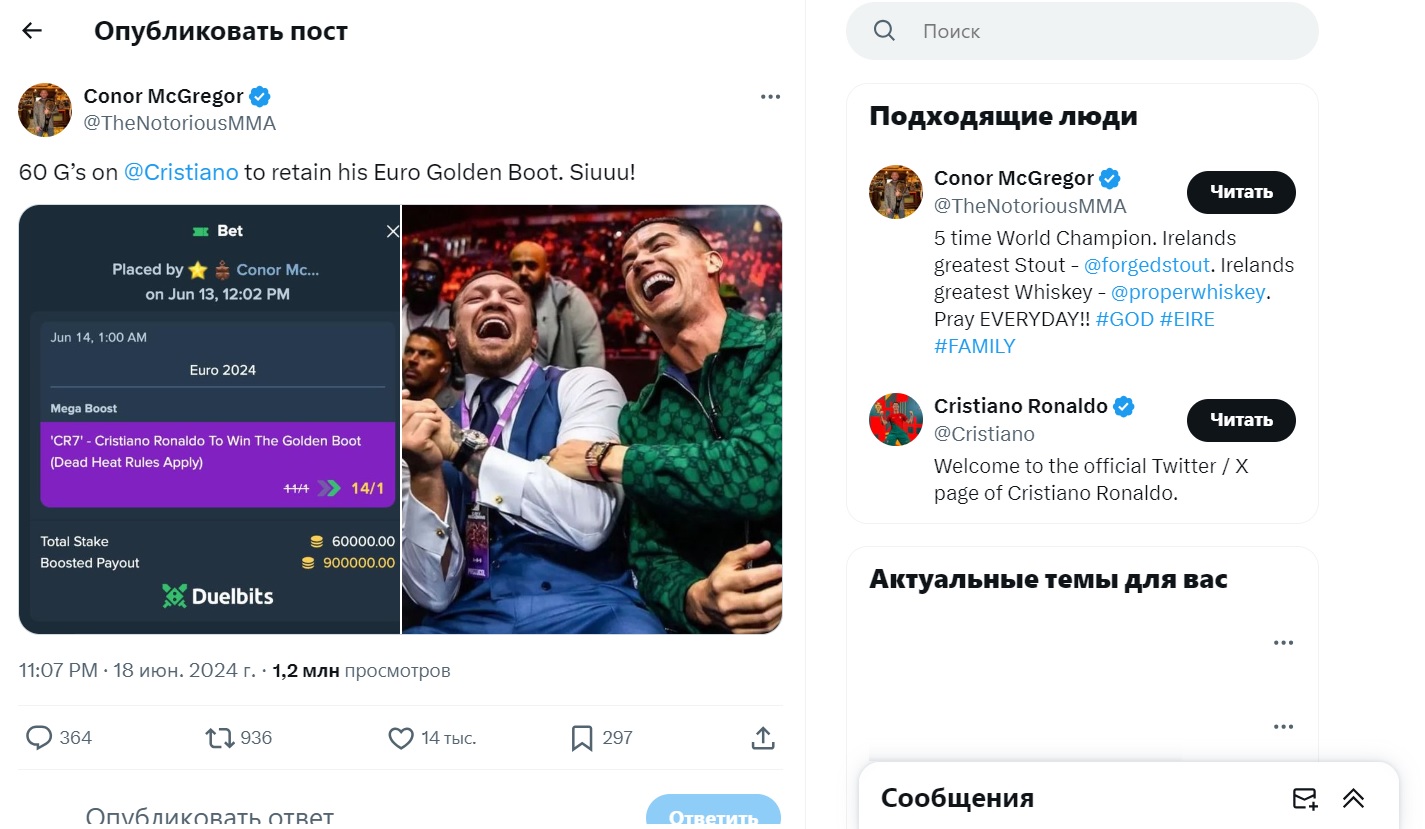Screen dimensions: 1425x829
Task: Open the McGregor and Ronaldo photo
Action: coord(592,419)
